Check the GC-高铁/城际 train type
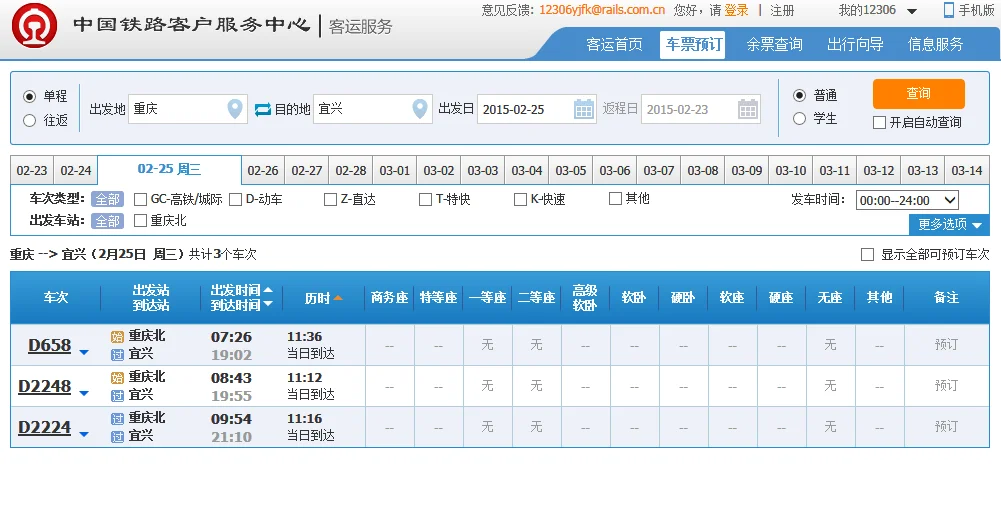Image resolution: width=1001 pixels, height=505 pixels. pos(140,200)
